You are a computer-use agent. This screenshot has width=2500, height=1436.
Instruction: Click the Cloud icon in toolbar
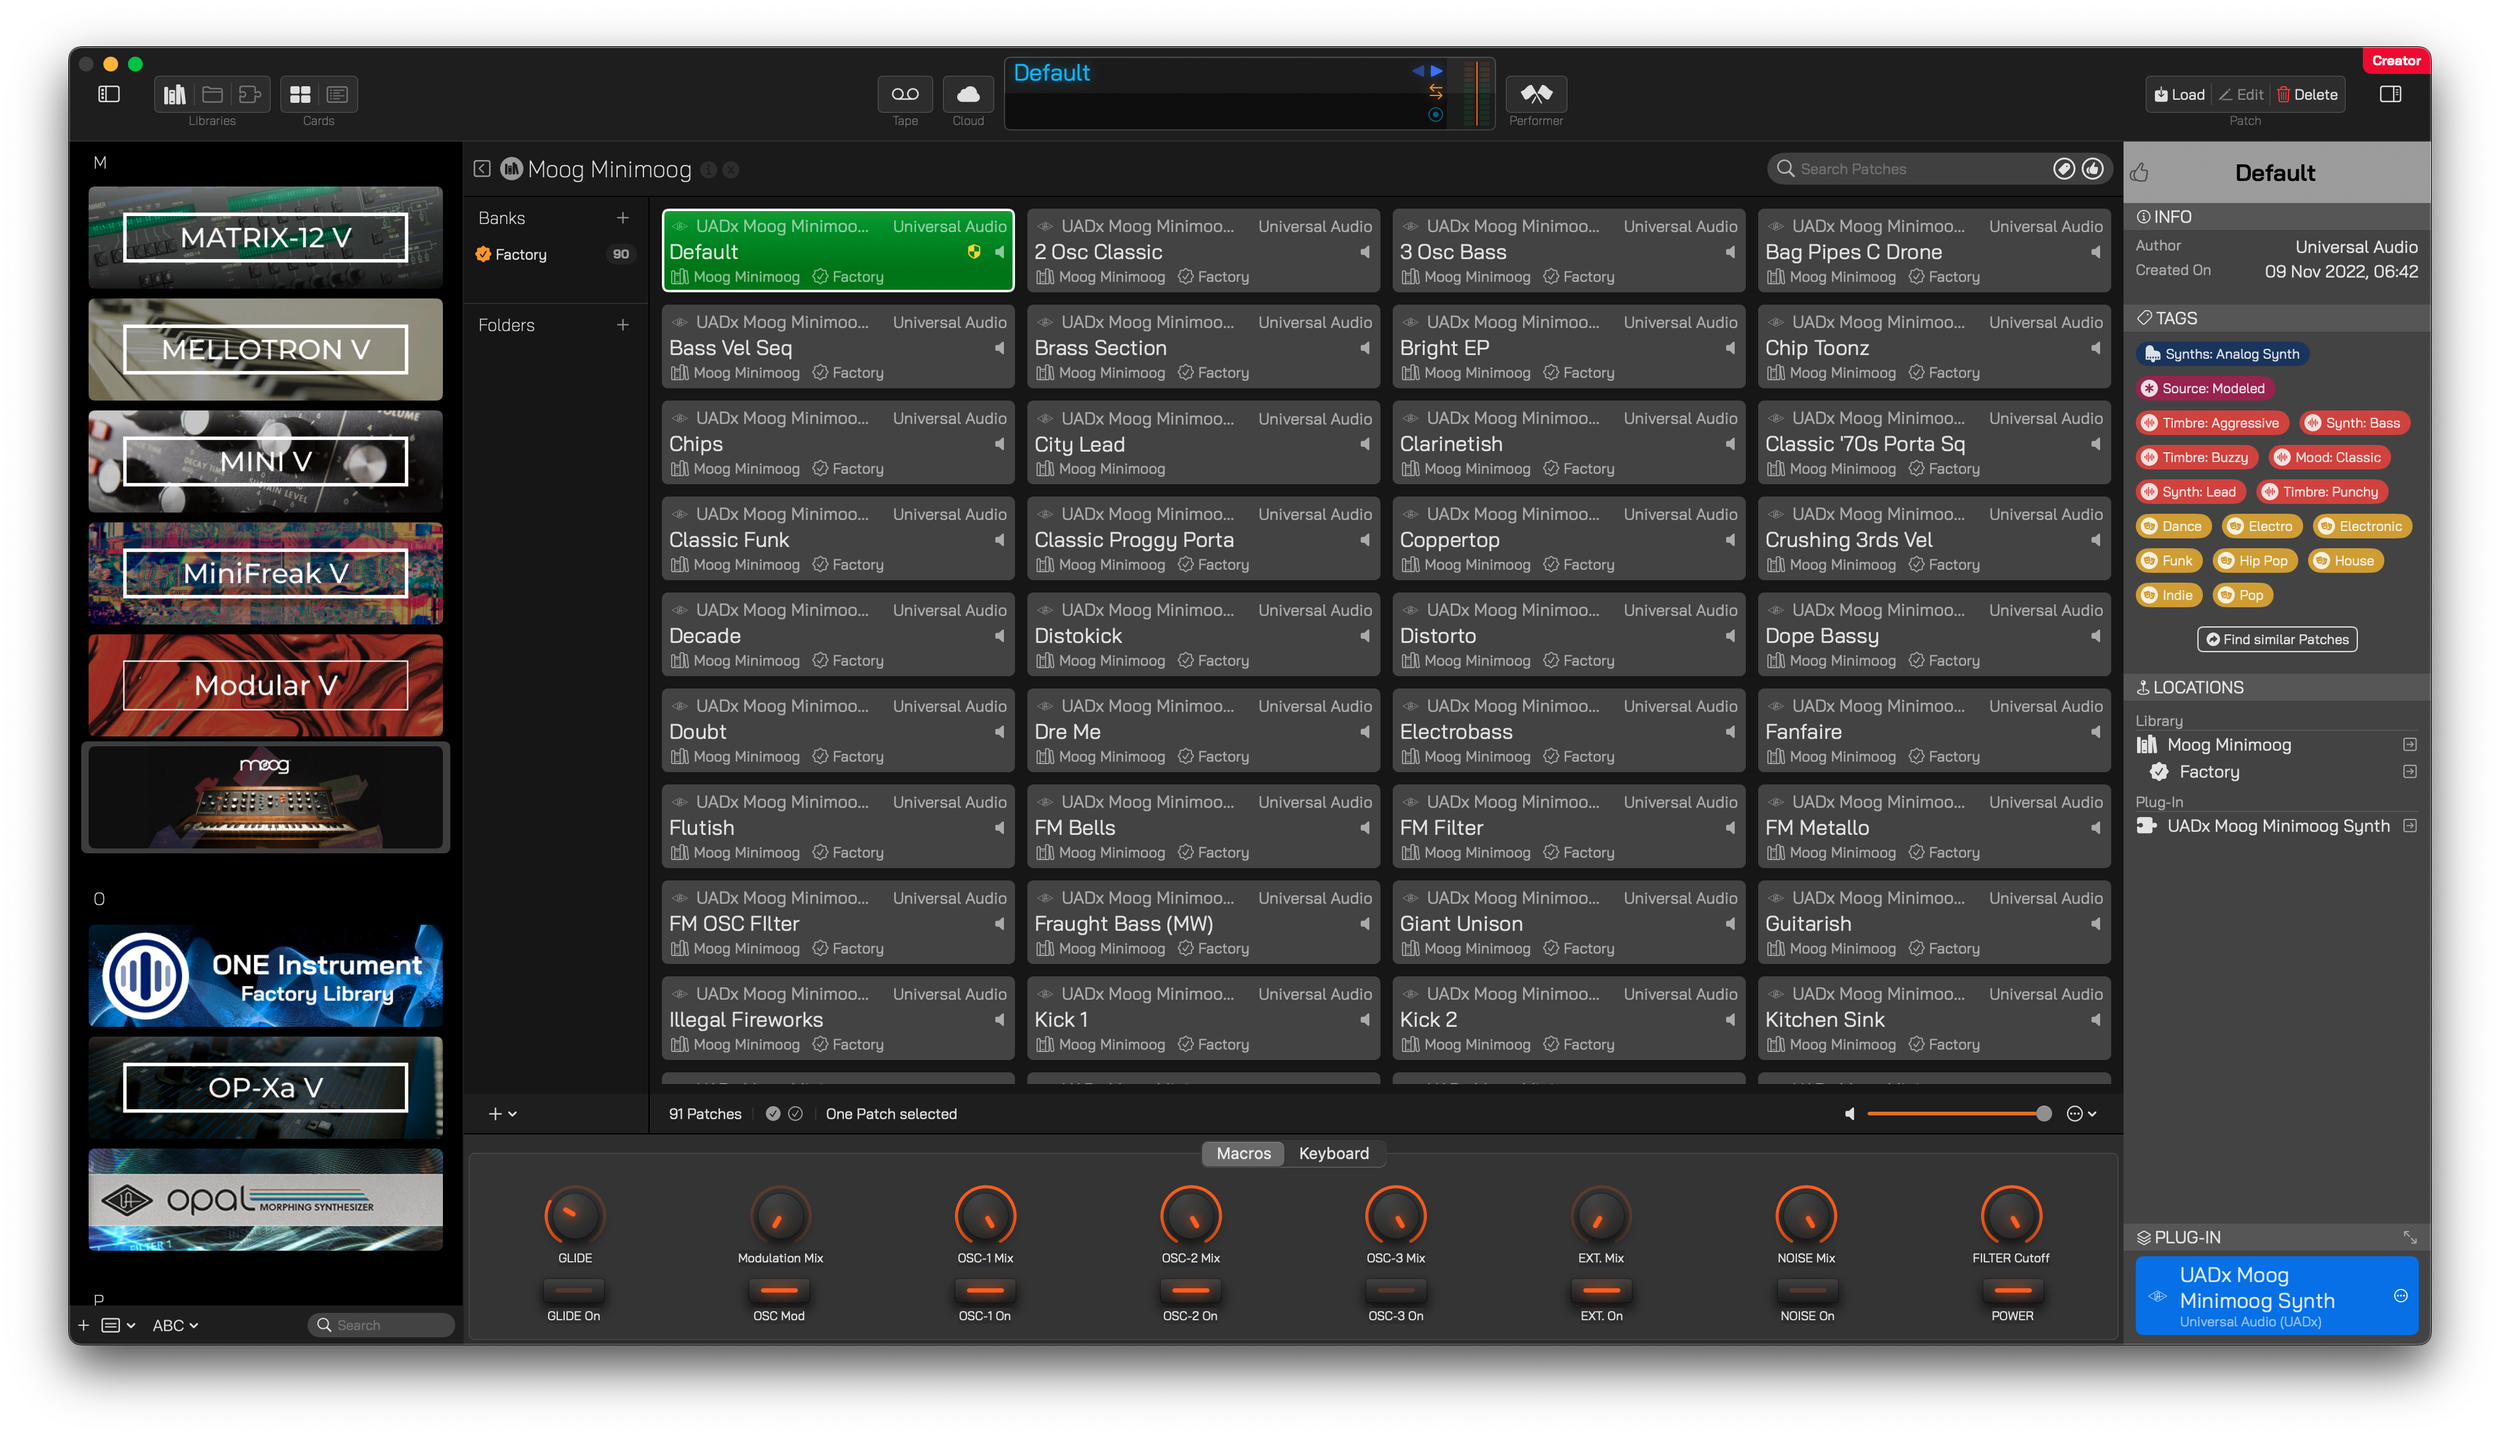pos(967,94)
